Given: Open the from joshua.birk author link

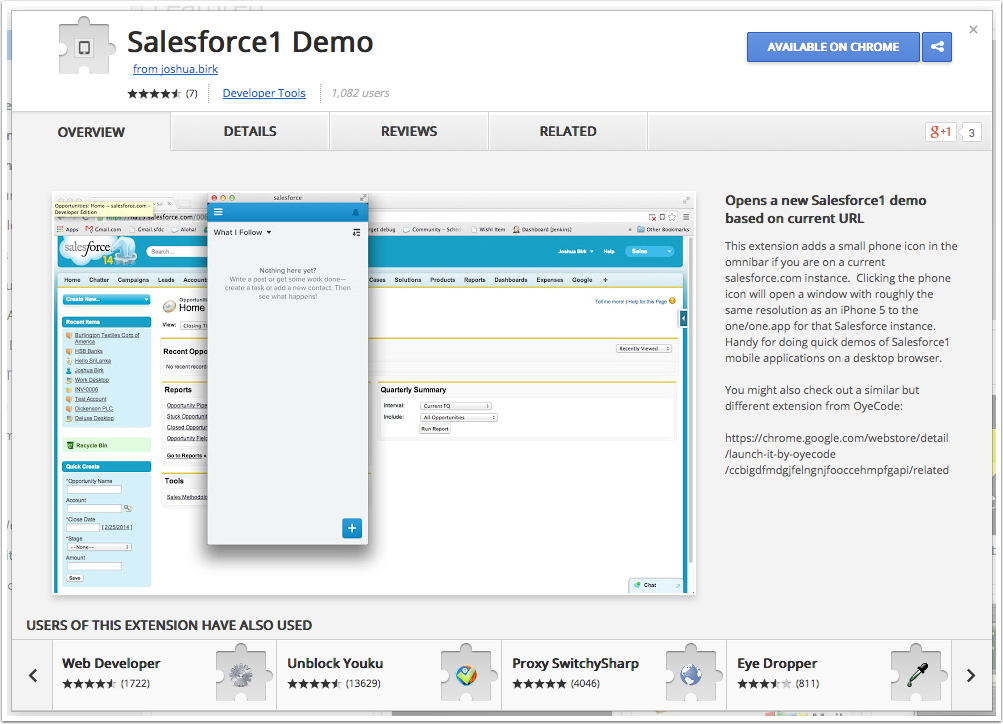Looking at the screenshot, I should 175,69.
